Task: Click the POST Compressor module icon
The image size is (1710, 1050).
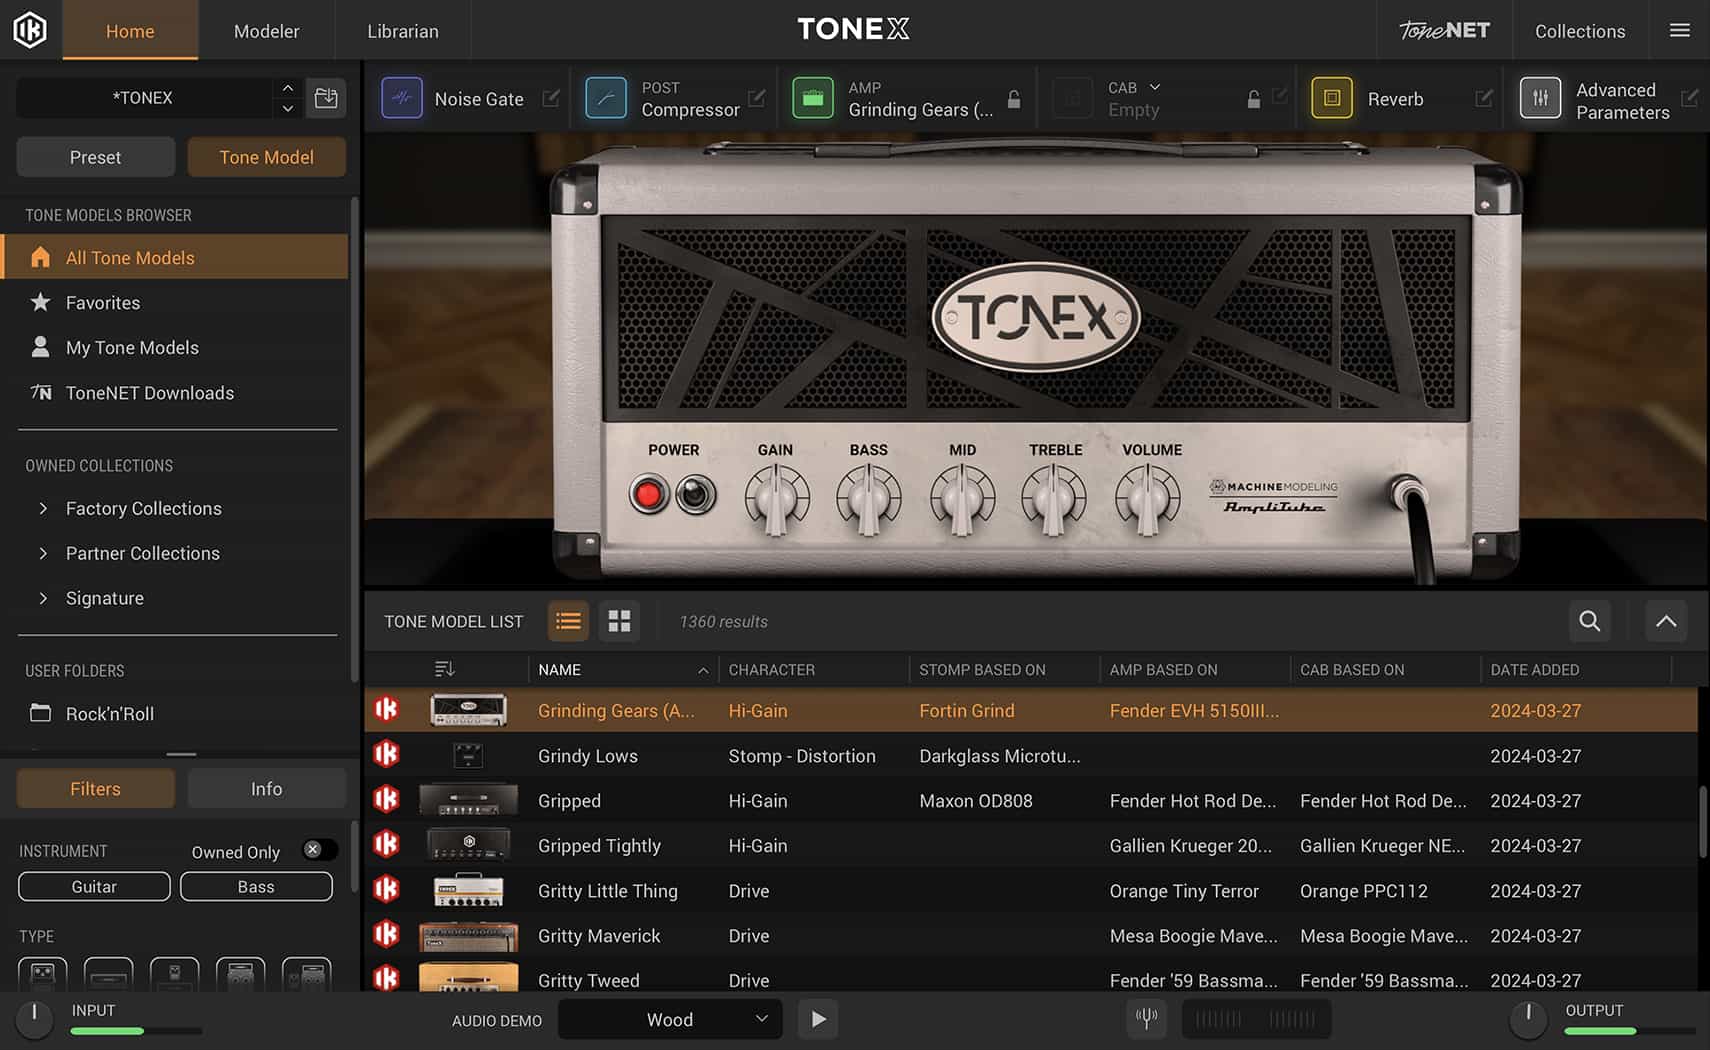Action: [605, 98]
